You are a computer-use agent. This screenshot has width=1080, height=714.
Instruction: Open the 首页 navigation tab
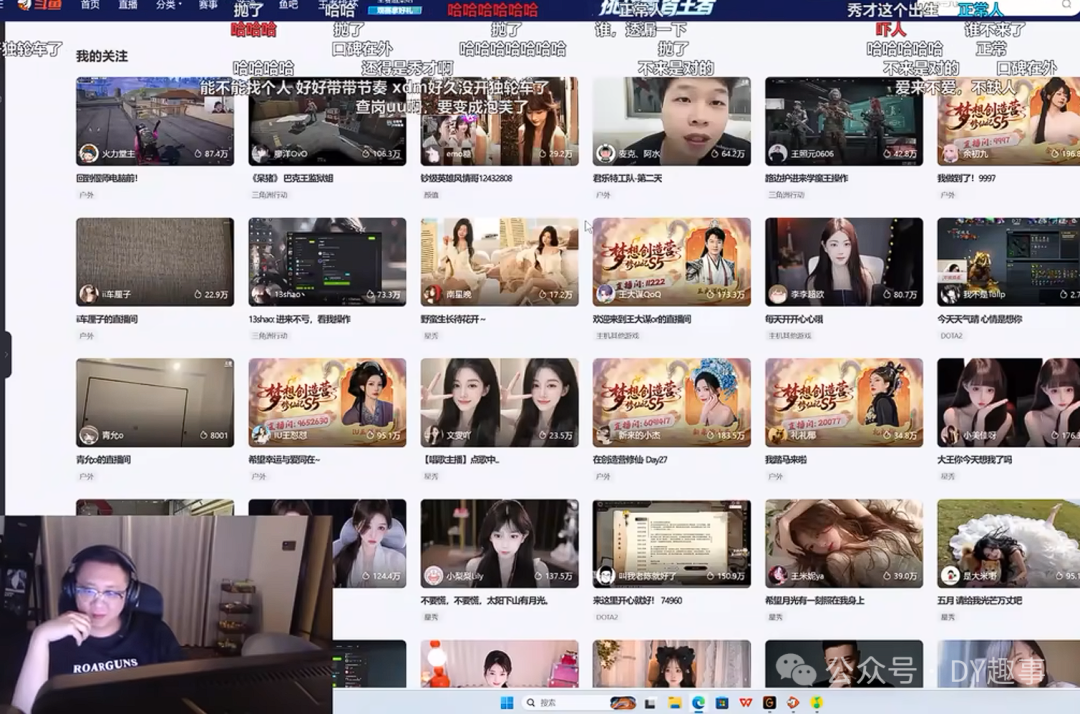tap(90, 5)
